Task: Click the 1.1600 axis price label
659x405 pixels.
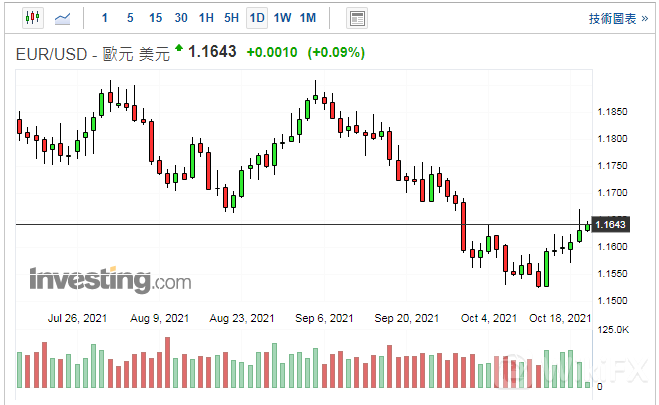Action: tap(612, 247)
